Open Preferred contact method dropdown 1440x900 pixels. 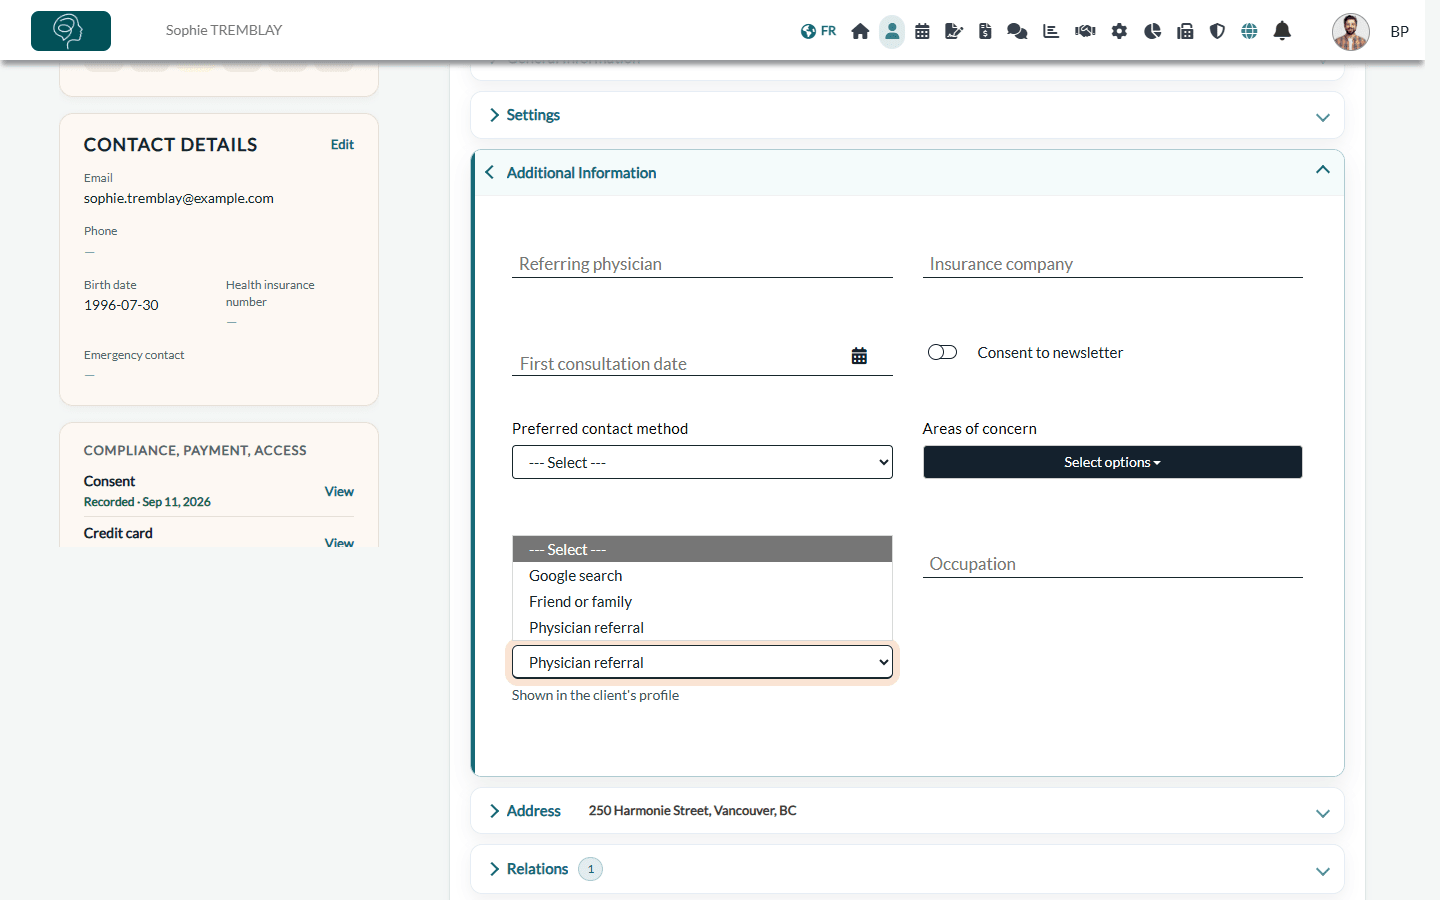pos(702,462)
